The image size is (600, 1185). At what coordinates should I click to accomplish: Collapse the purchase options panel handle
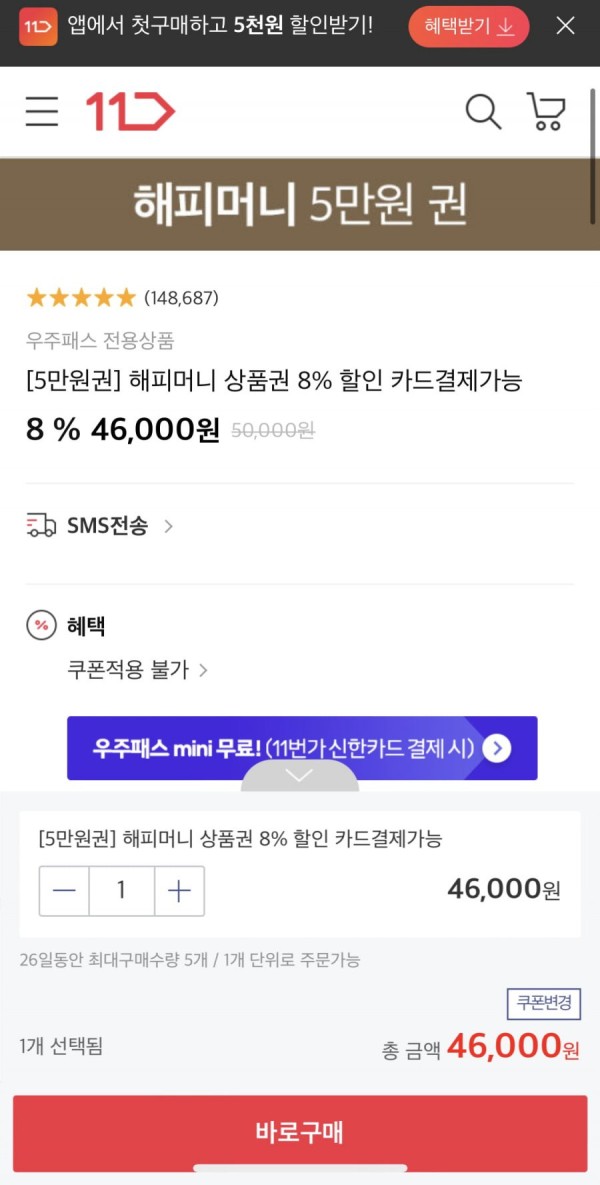[x=300, y=775]
